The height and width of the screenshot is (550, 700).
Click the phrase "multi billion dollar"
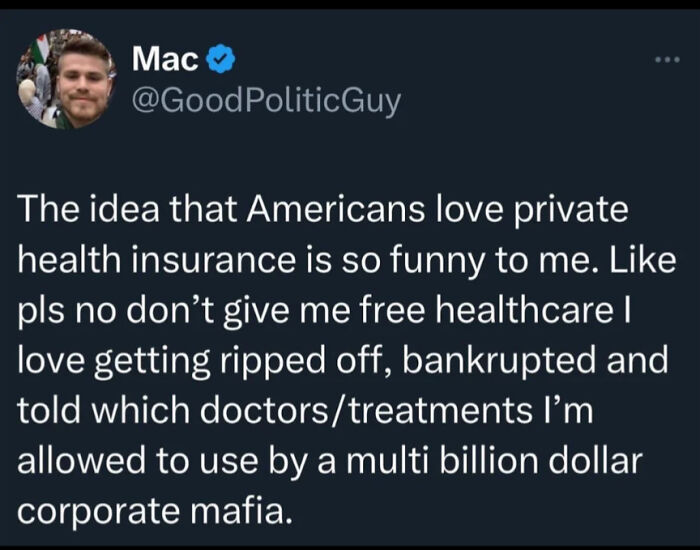(x=494, y=460)
